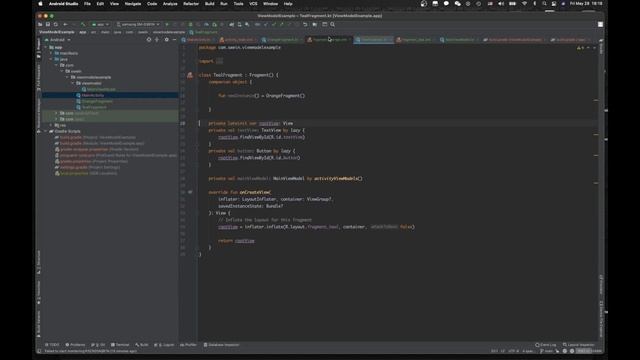Open the Android project view dropdown
Image resolution: width=640 pixels, height=360 pixels.
point(58,40)
